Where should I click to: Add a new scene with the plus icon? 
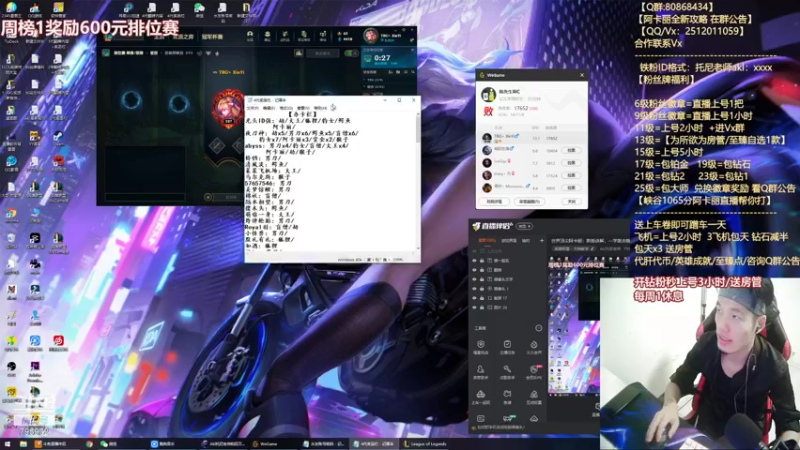[x=542, y=240]
